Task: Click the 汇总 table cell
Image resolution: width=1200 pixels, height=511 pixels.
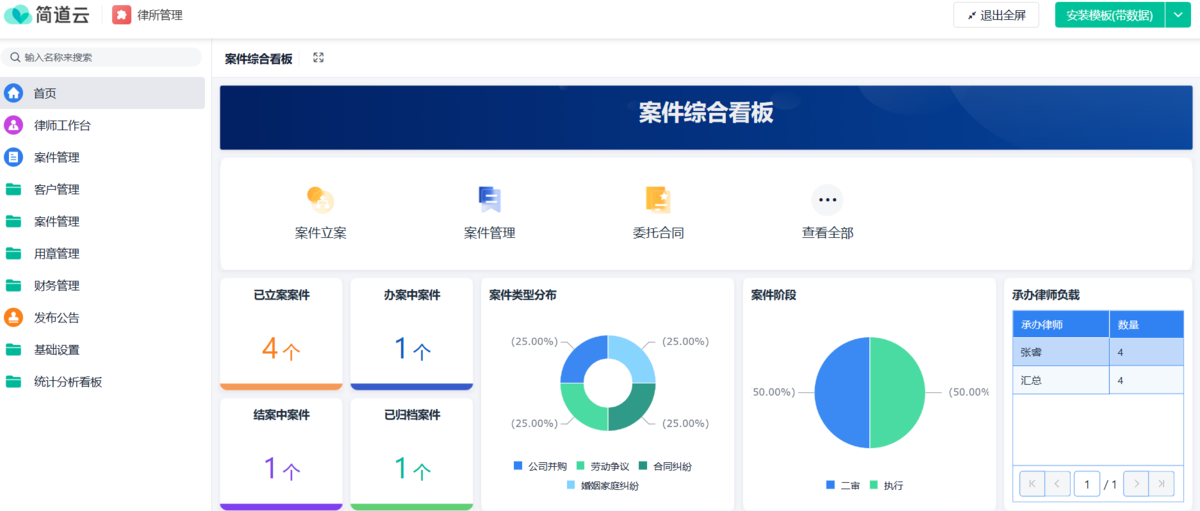Action: tap(1061, 380)
